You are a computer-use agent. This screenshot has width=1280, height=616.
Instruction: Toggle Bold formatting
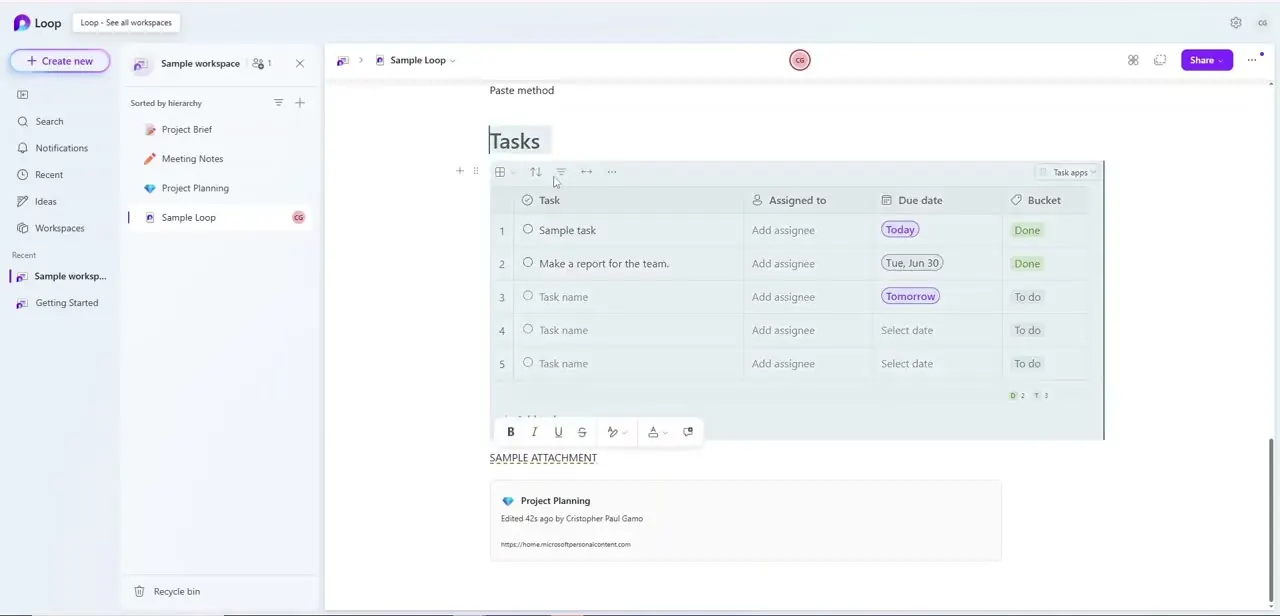pyautogui.click(x=510, y=432)
